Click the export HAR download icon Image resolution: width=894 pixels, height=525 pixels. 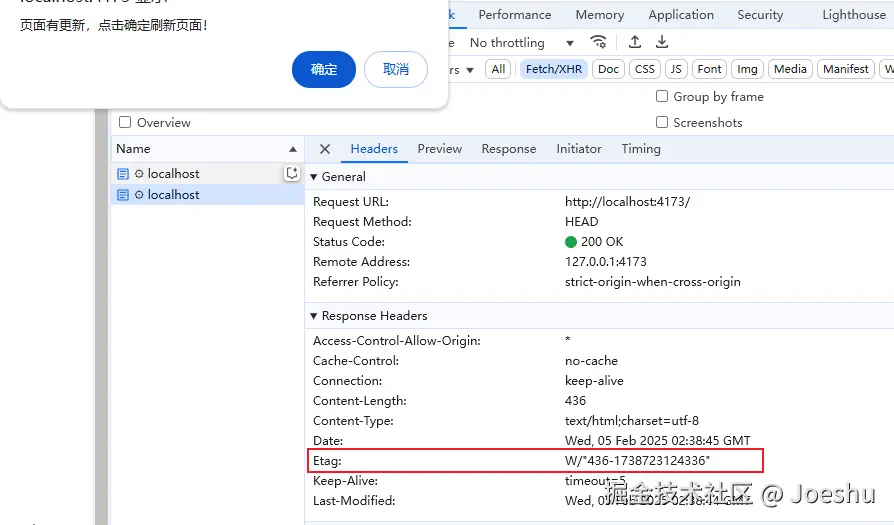pyautogui.click(x=661, y=42)
